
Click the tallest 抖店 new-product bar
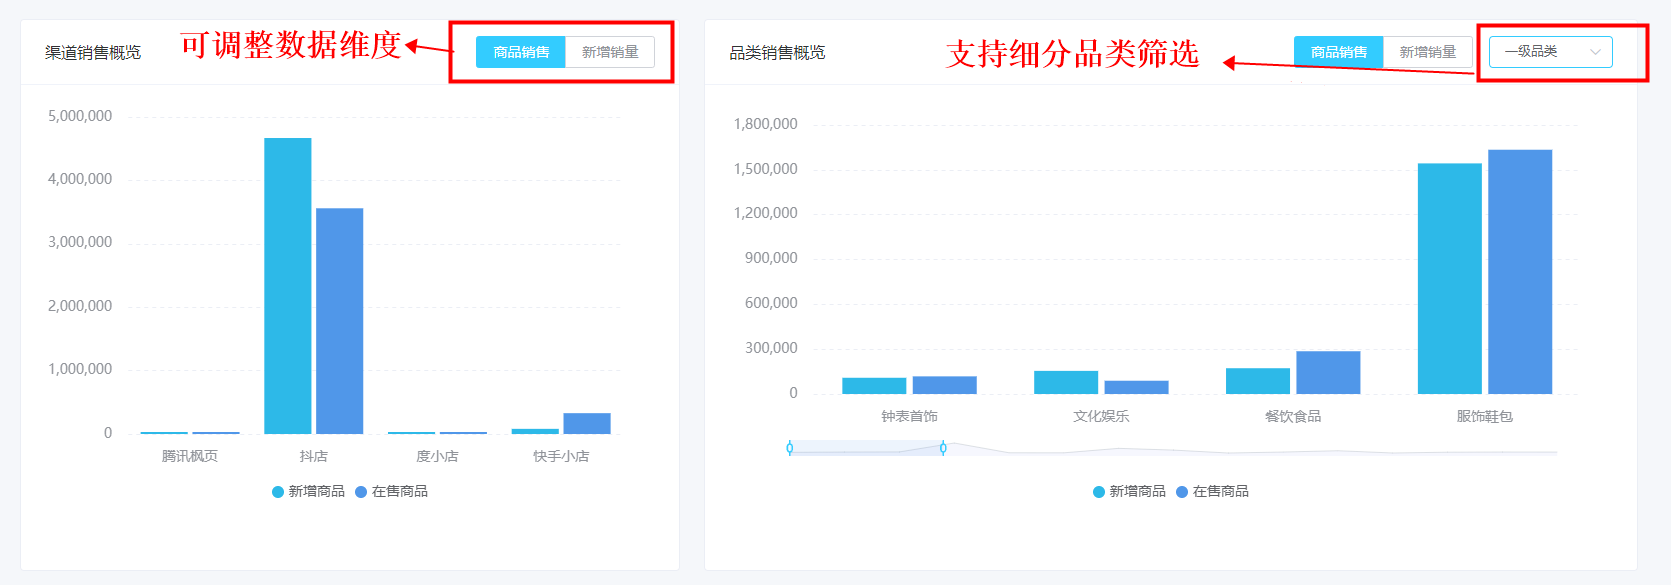pos(288,286)
